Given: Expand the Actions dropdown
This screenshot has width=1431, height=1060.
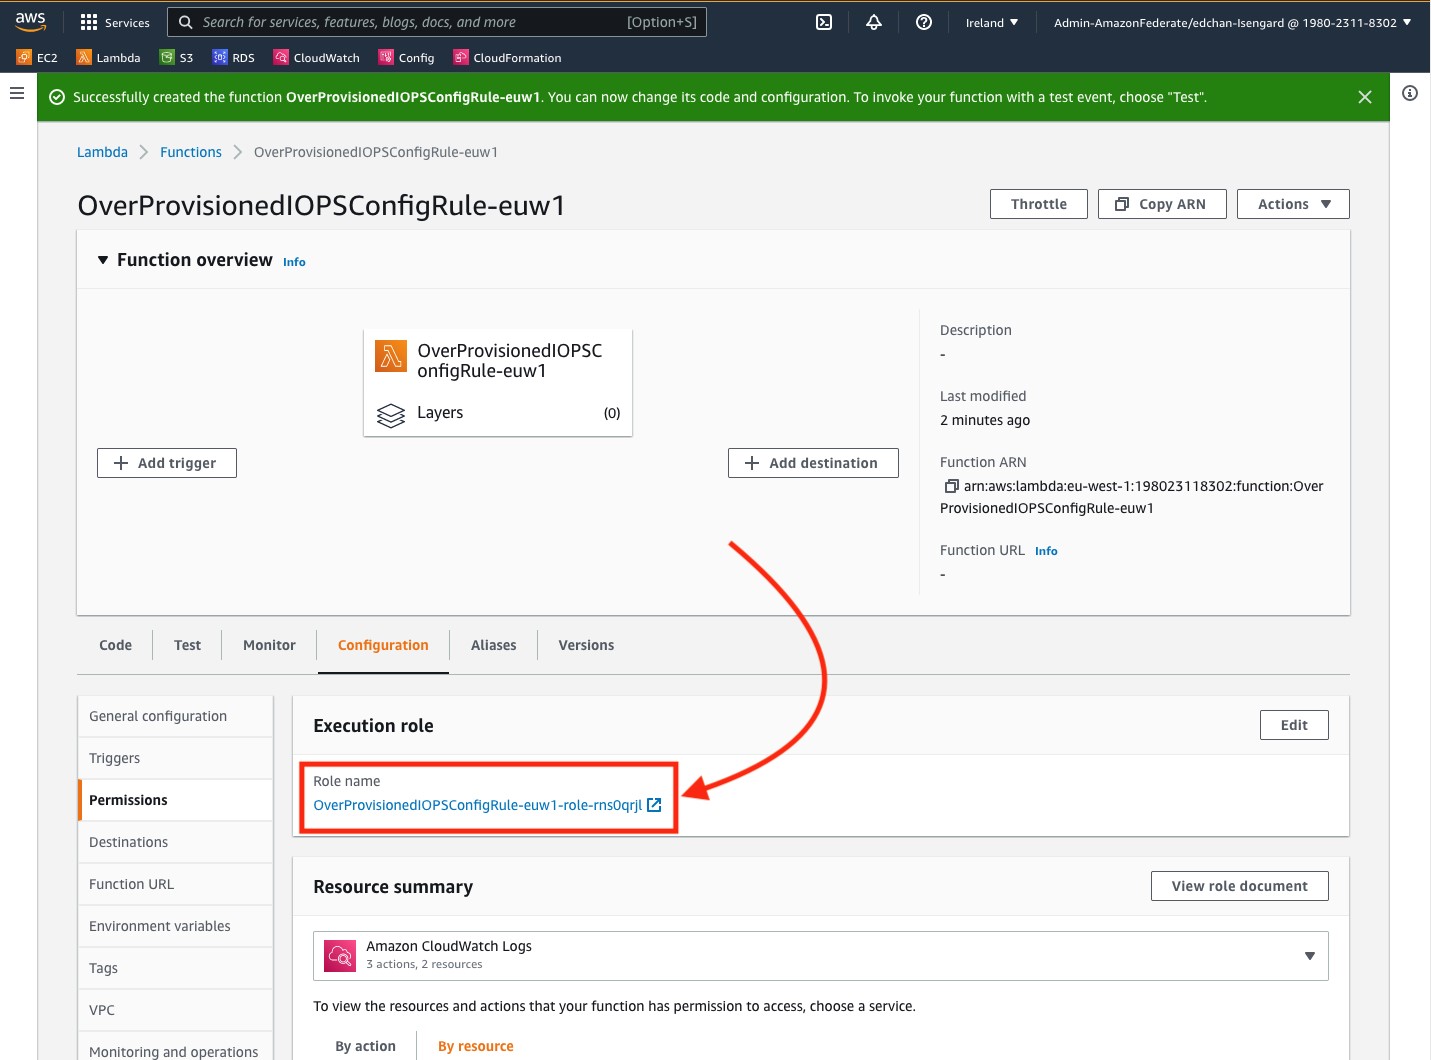Looking at the screenshot, I should 1292,203.
